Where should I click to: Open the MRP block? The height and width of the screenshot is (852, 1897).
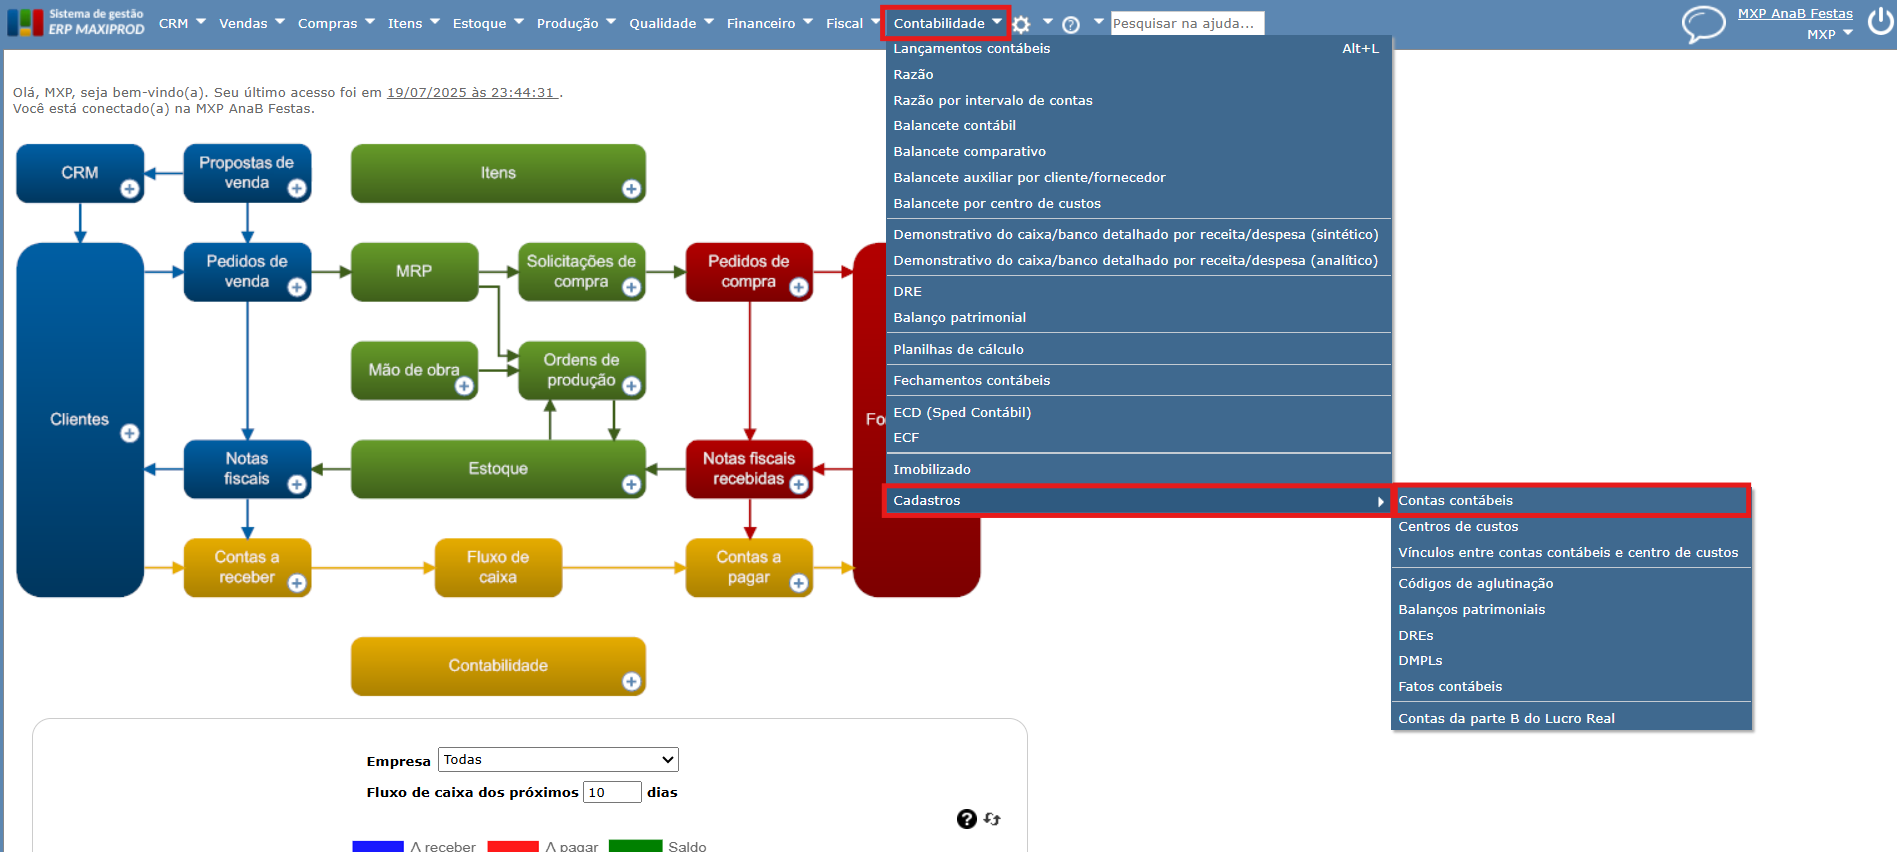(414, 271)
